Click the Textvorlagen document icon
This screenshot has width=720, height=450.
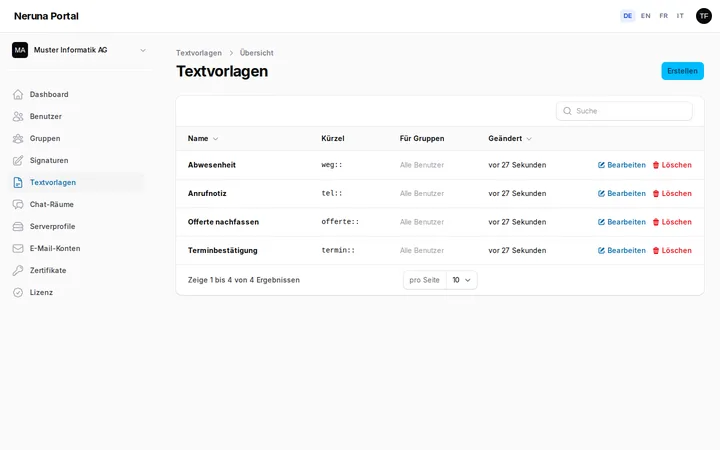point(18,183)
